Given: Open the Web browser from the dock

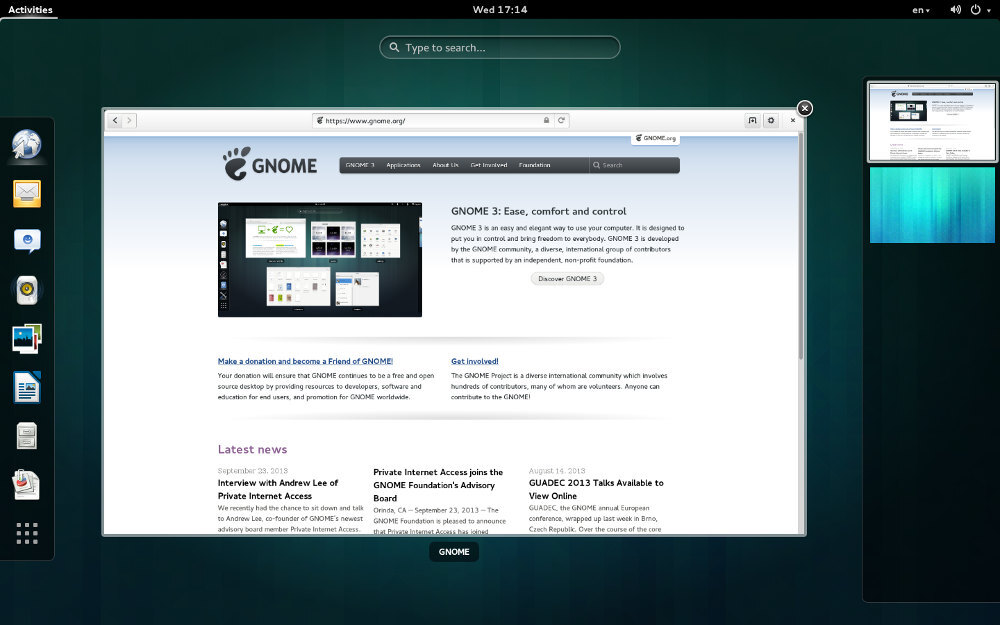Looking at the screenshot, I should [x=27, y=144].
